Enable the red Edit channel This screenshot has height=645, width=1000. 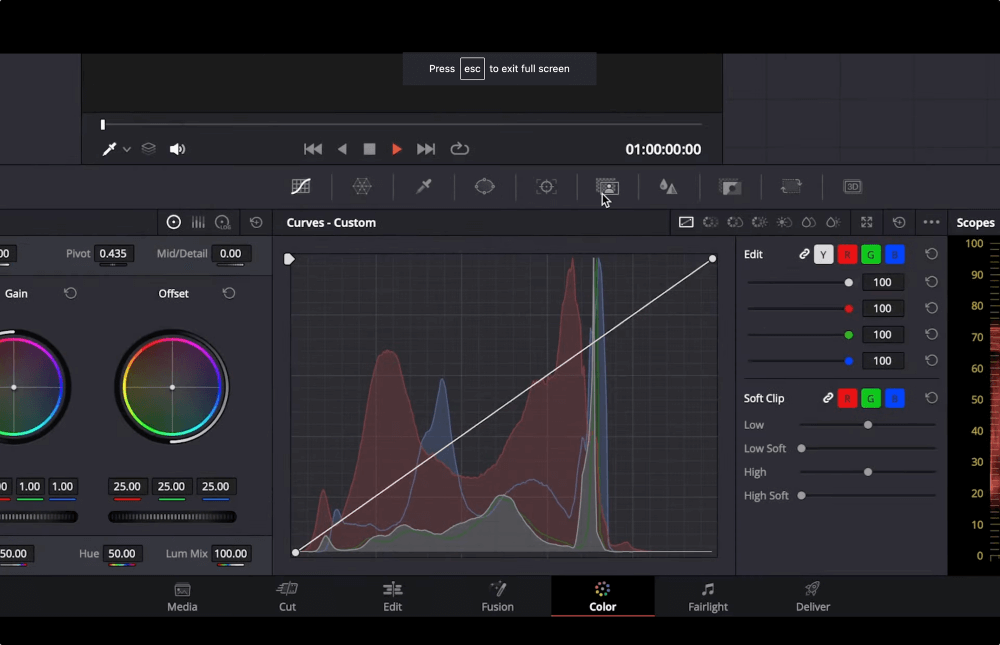(x=847, y=255)
